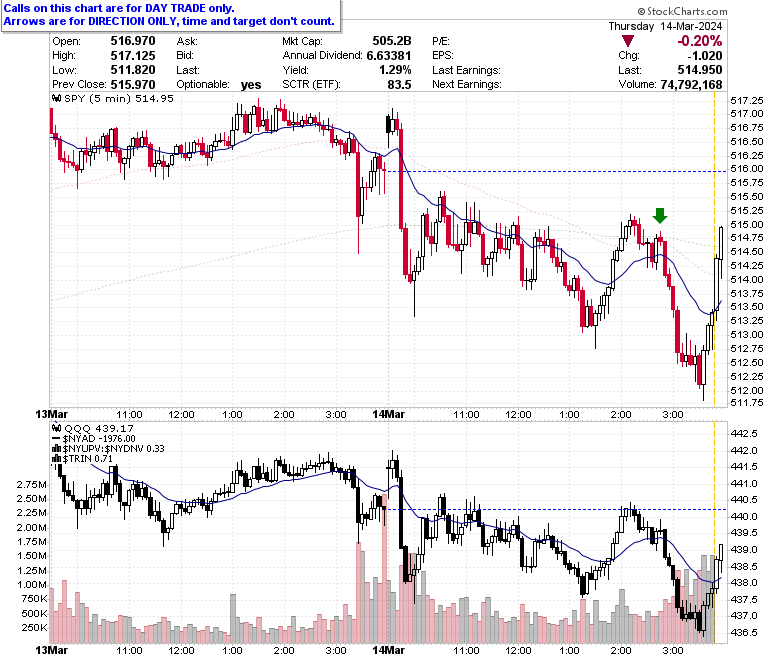Click the 511.75 price axis label
The width and height of the screenshot is (780, 659).
747,403
